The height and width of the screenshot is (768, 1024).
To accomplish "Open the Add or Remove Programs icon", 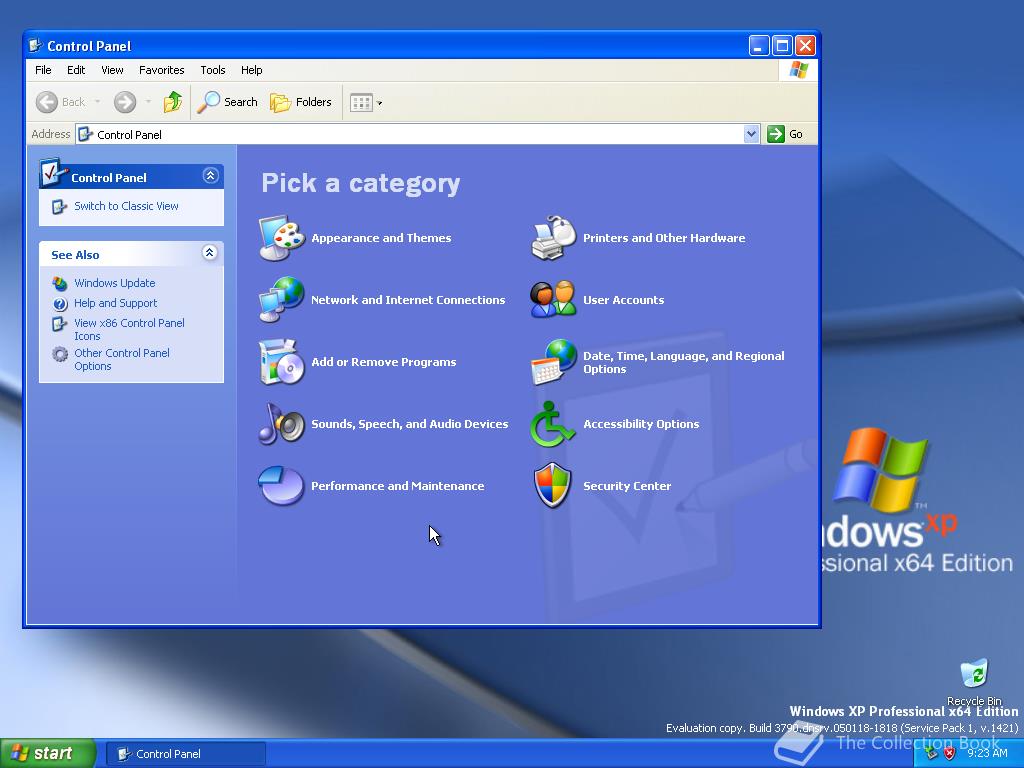I will 281,362.
